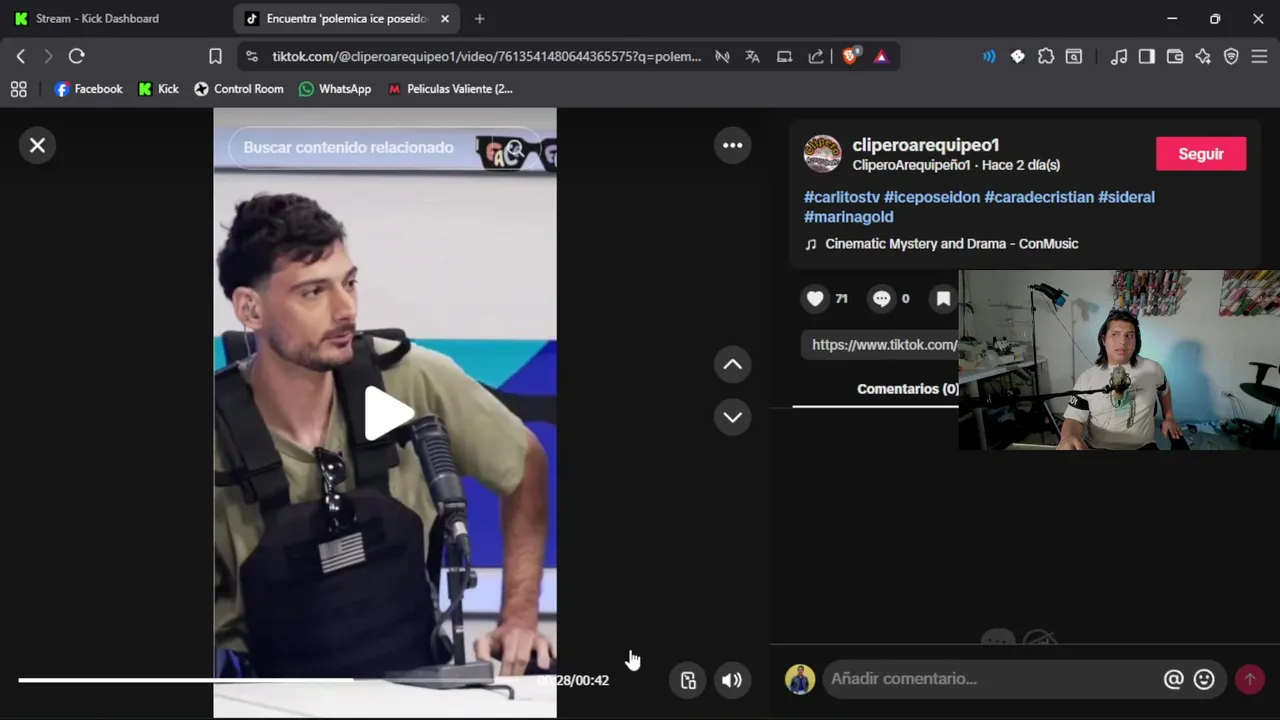Open hashtag #marinagold
Image resolution: width=1280 pixels, height=720 pixels.
pyautogui.click(x=849, y=217)
